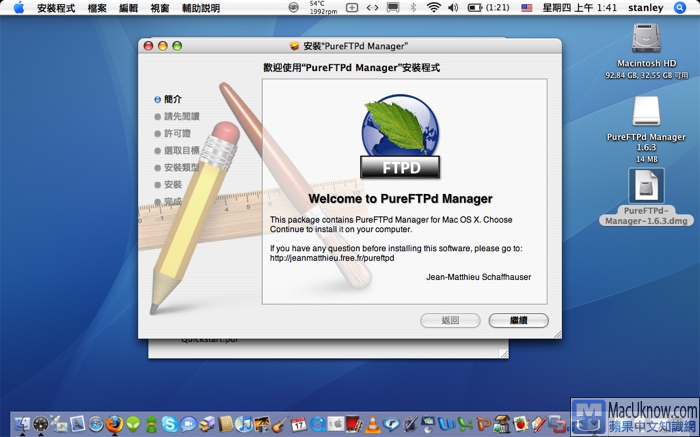Image resolution: width=700 pixels, height=437 pixels.
Task: Open GarageBand guitar icon in Dock
Action: point(280,424)
